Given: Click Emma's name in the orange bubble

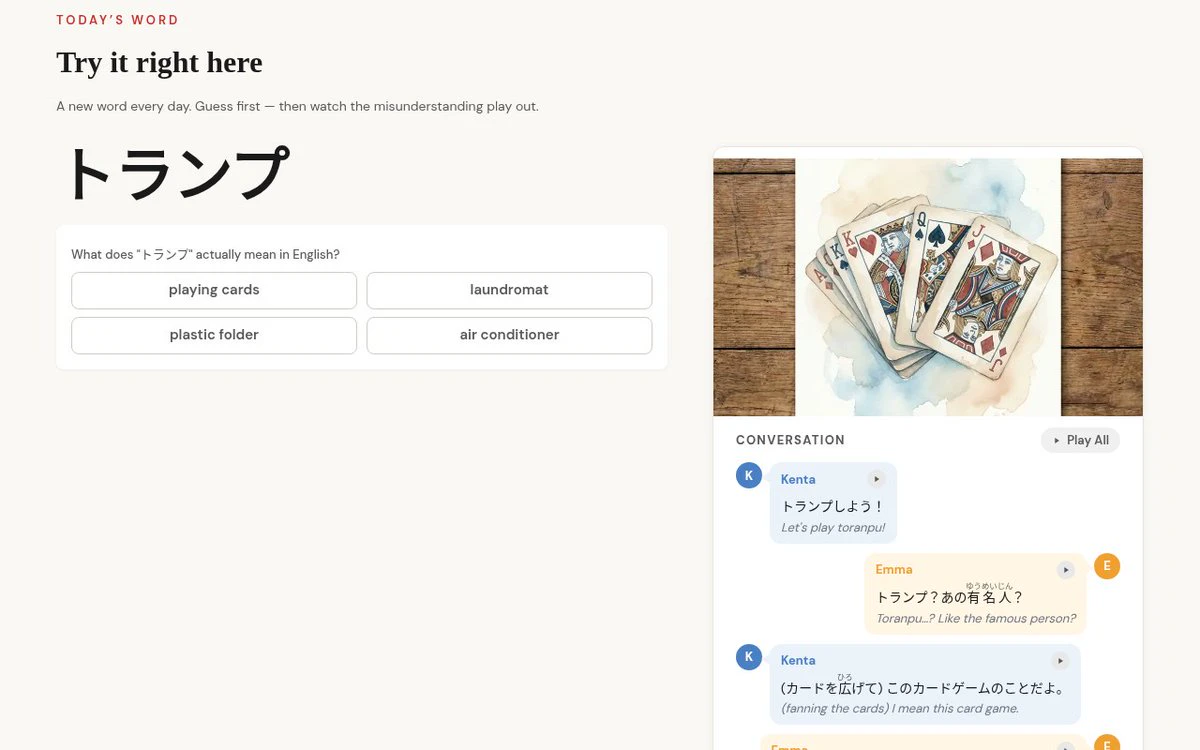Looking at the screenshot, I should point(894,570).
